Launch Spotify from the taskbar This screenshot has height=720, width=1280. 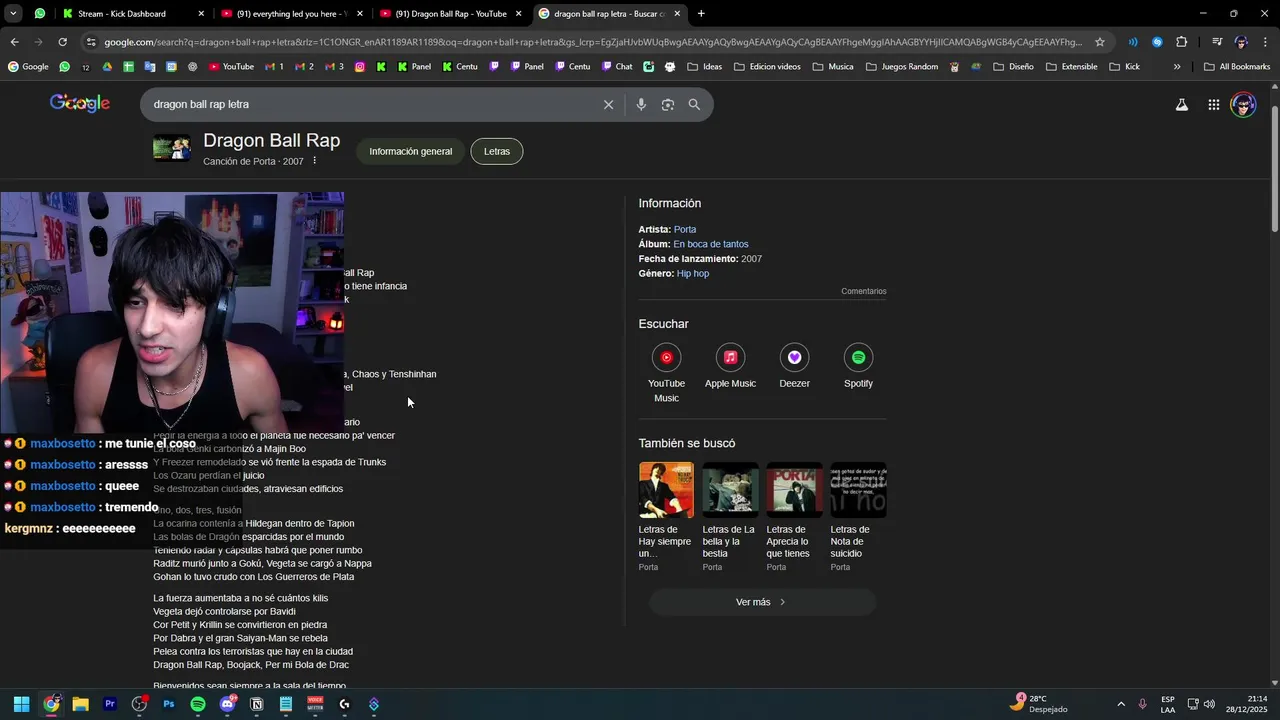pyautogui.click(x=198, y=704)
